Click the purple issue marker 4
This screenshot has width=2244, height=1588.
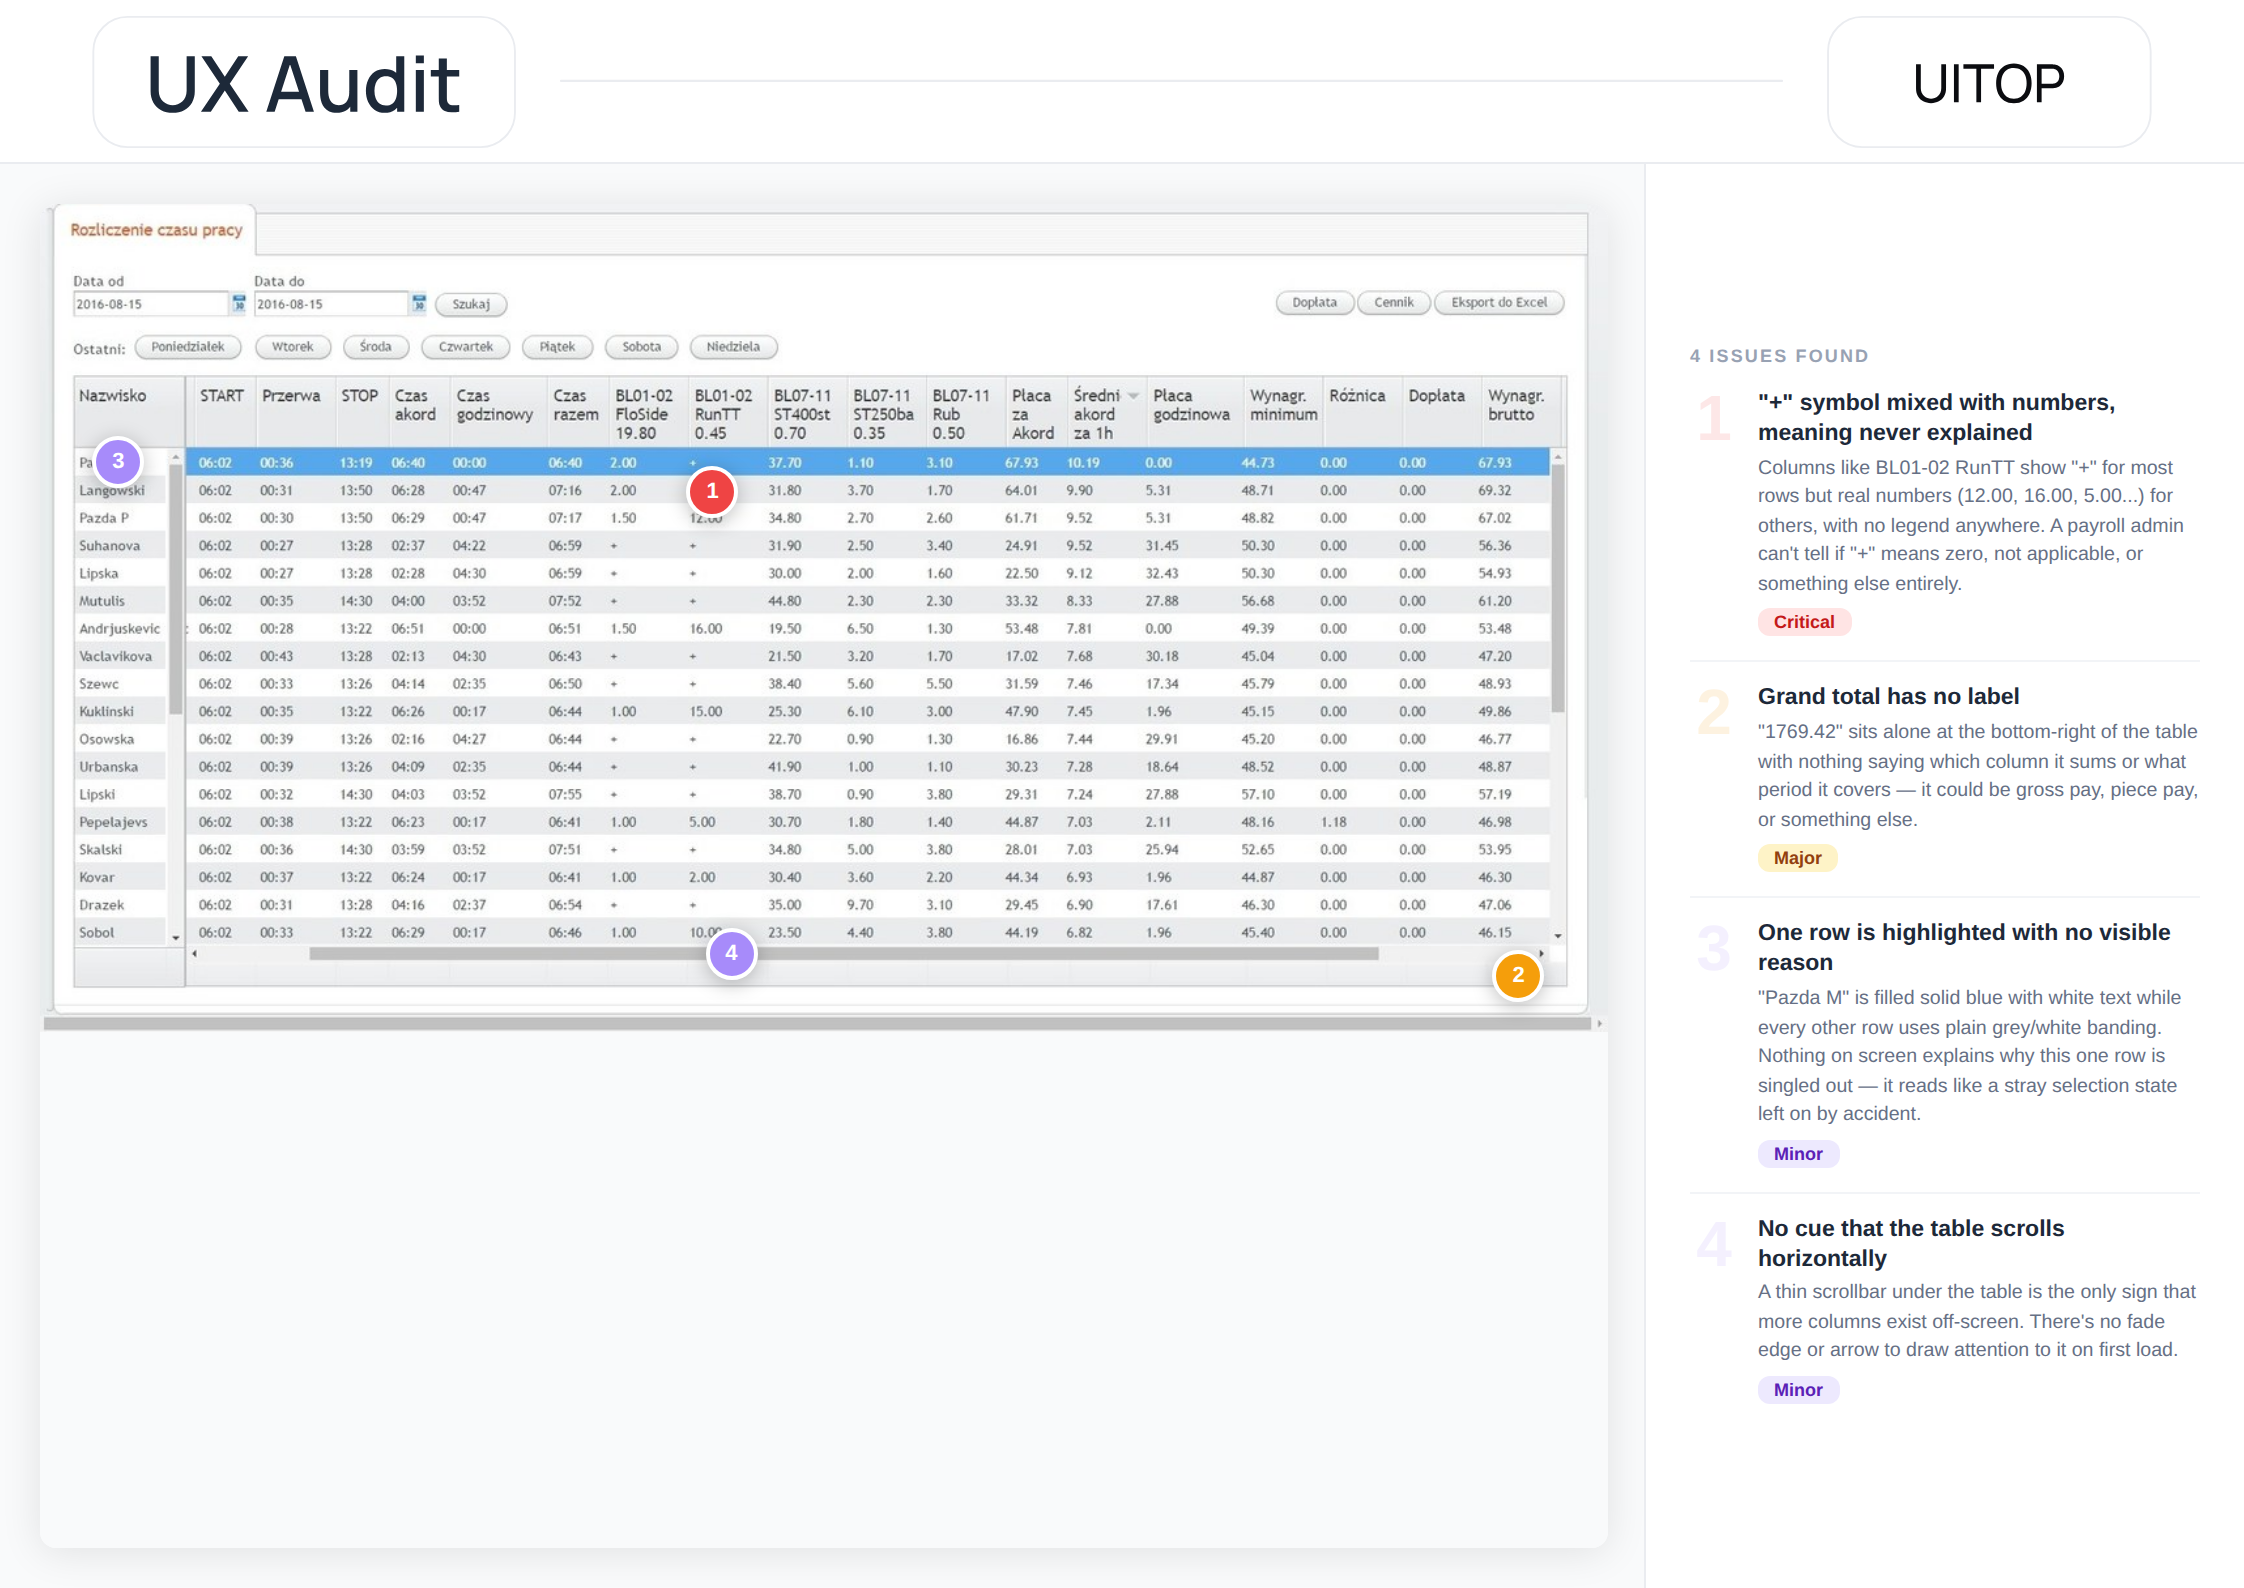coord(732,954)
